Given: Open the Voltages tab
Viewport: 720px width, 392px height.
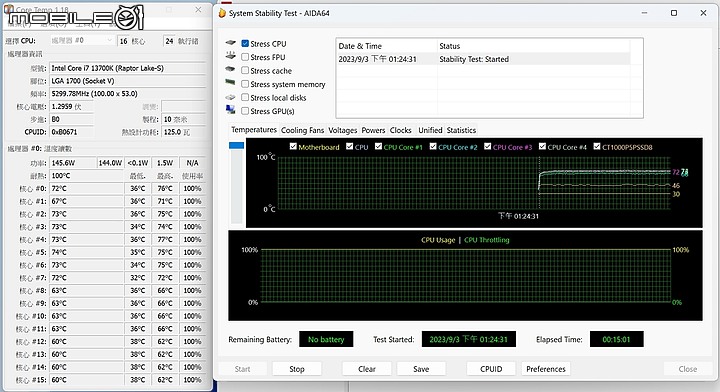Looking at the screenshot, I should 343,130.
